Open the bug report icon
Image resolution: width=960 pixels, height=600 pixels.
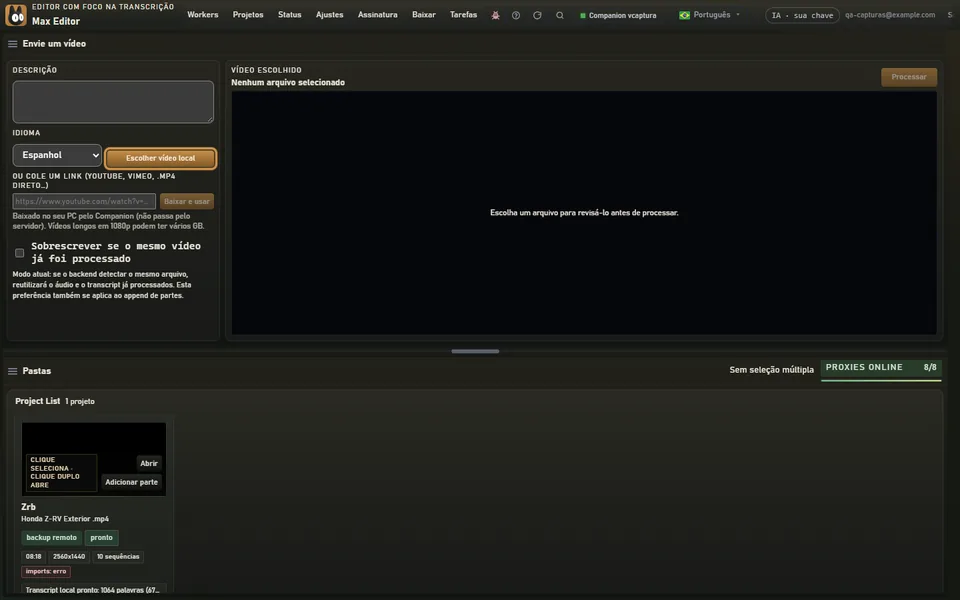pyautogui.click(x=495, y=15)
